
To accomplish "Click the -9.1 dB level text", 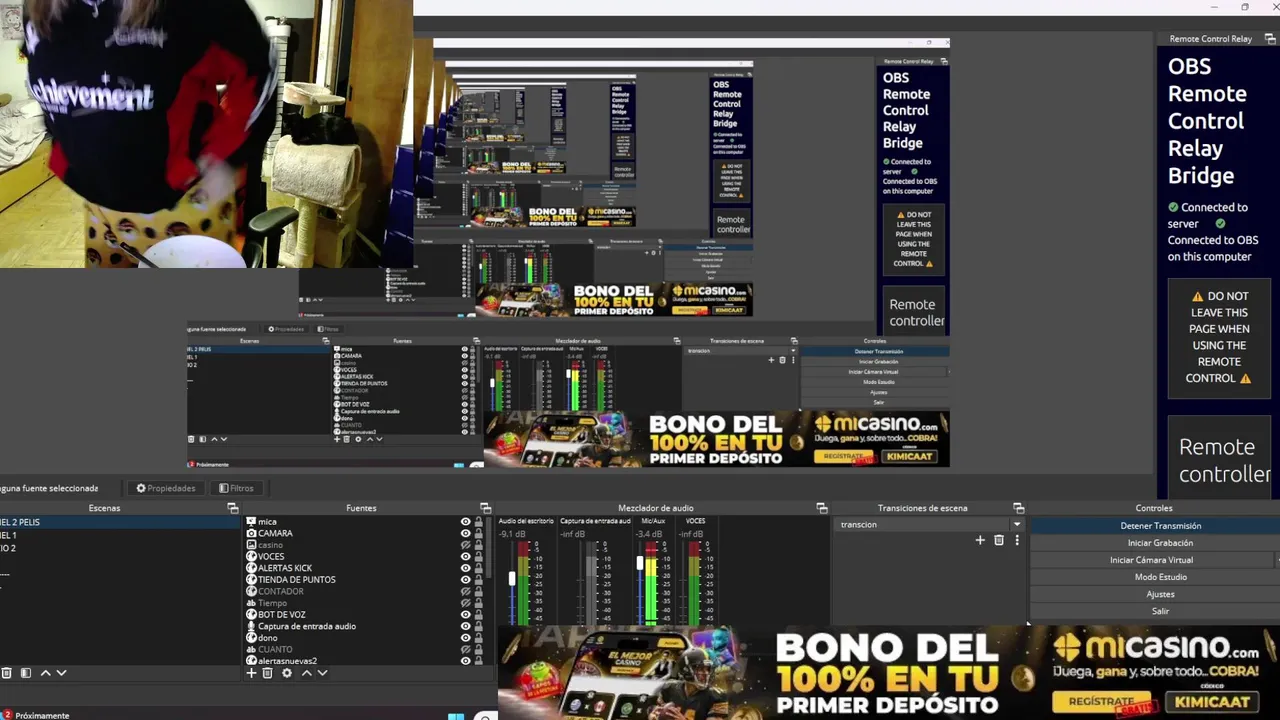I will pos(512,534).
